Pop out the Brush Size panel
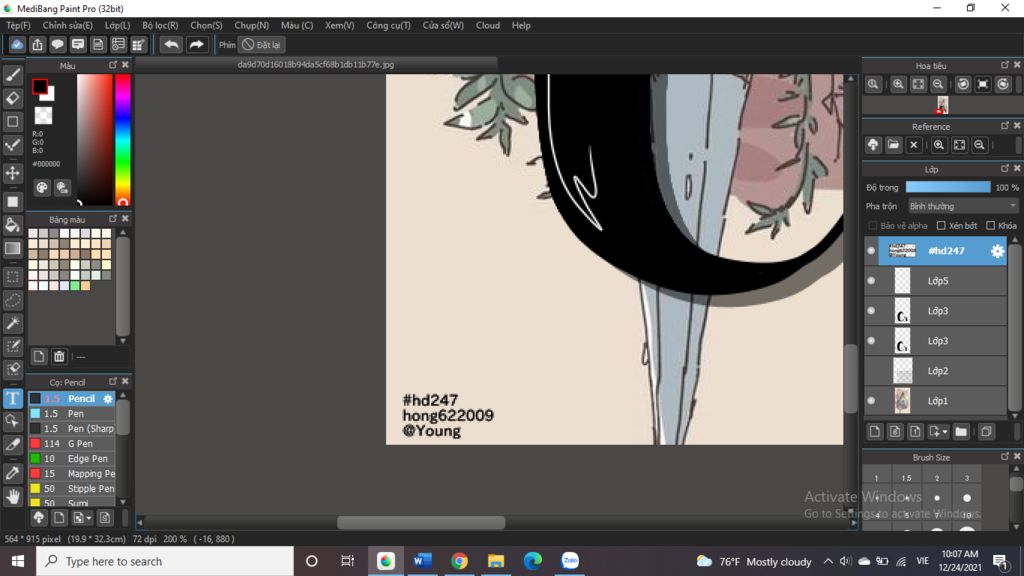Screen dimensions: 1024x576 tap(1005, 456)
